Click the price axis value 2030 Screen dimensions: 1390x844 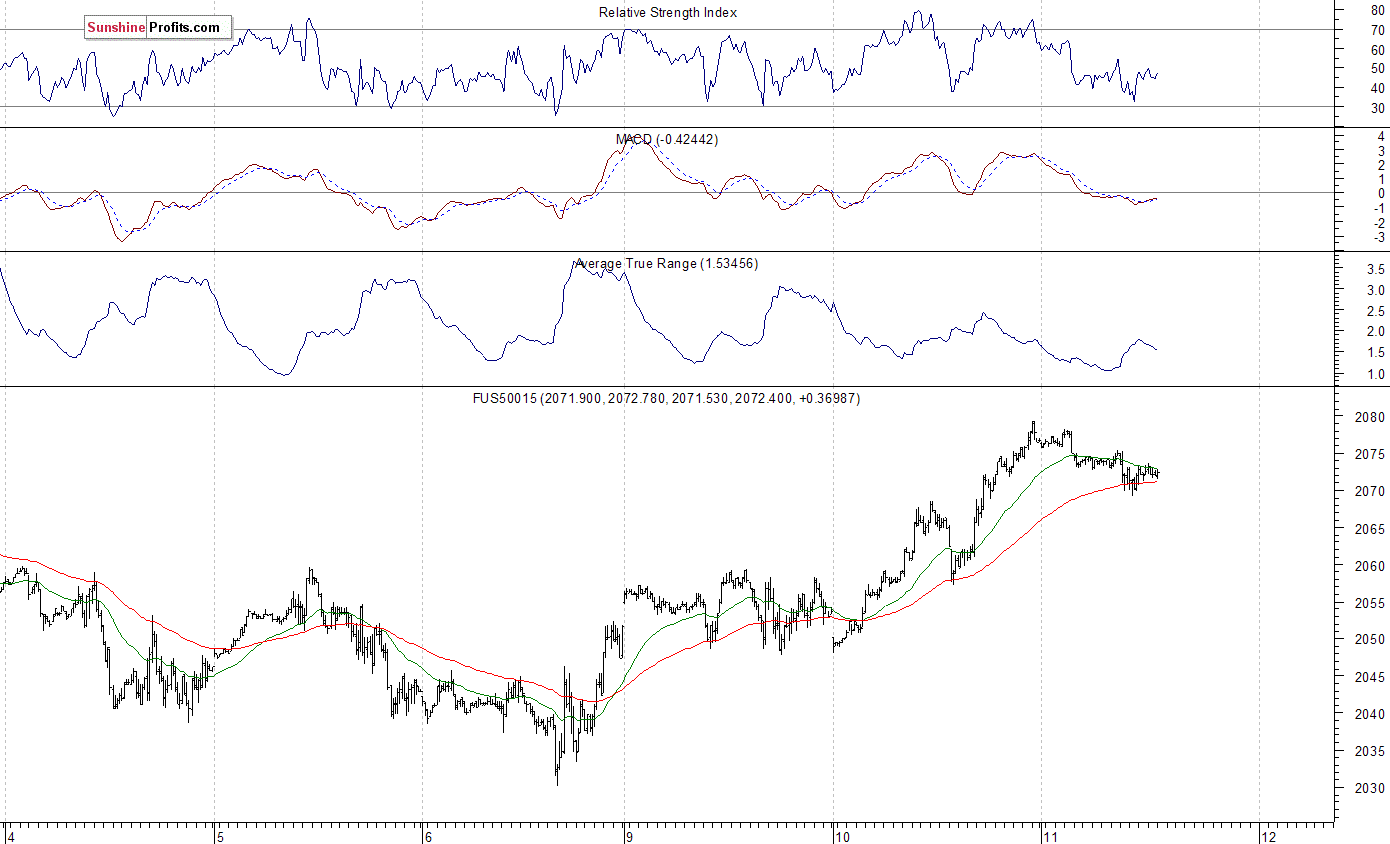coord(1371,788)
